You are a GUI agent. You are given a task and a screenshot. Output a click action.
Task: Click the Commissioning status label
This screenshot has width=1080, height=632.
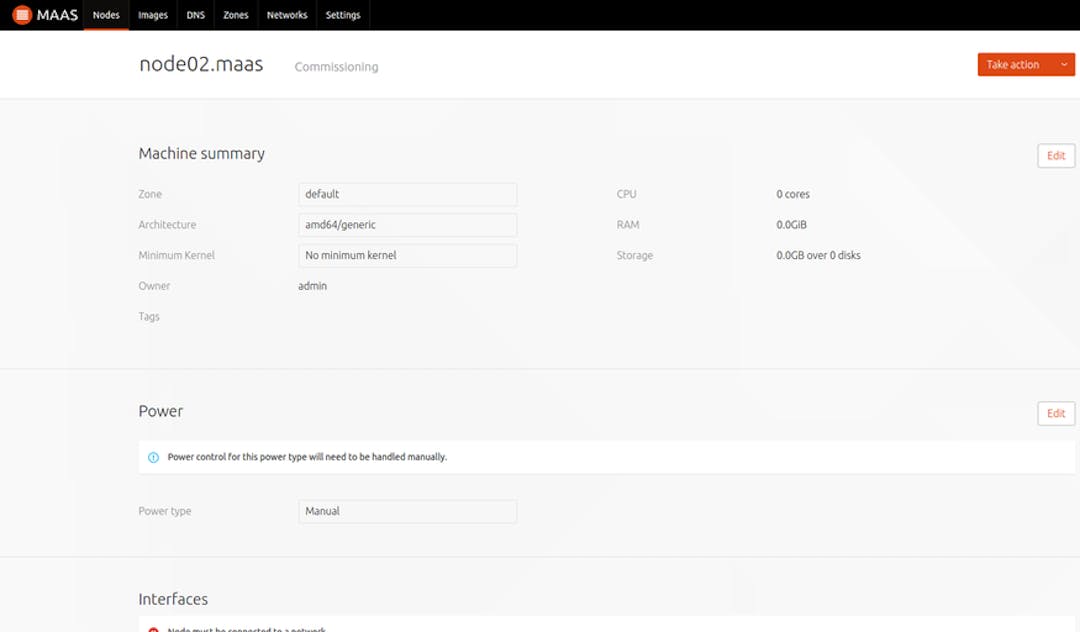tap(336, 66)
